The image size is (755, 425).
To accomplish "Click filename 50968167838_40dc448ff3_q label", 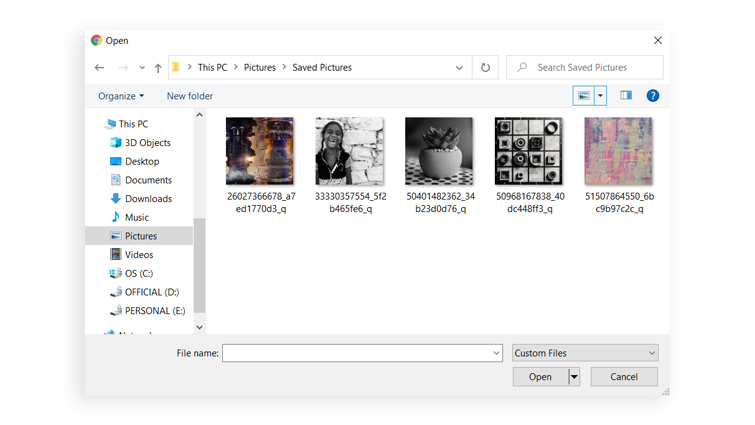I will (530, 203).
